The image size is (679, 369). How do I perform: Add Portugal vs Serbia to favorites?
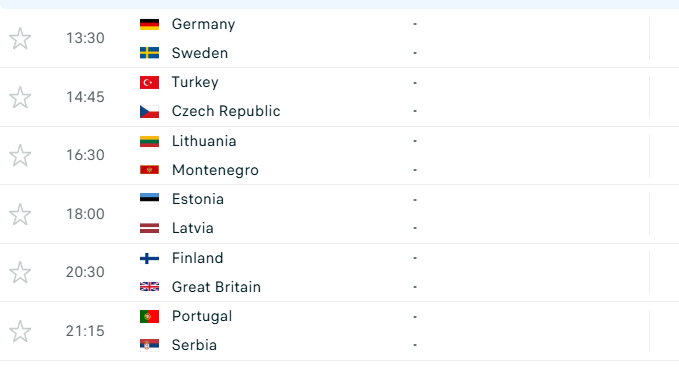tap(20, 331)
